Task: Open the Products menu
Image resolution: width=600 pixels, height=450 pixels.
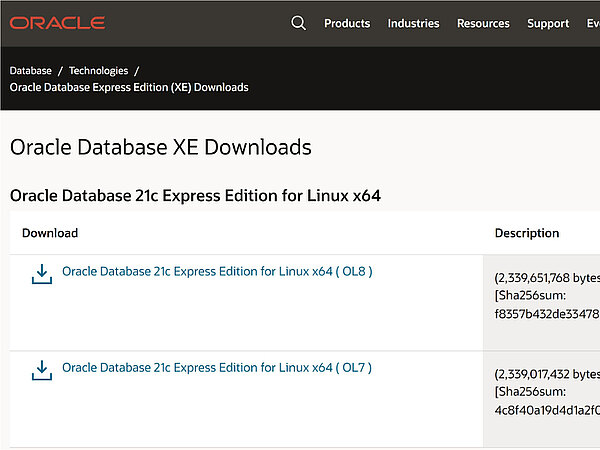Action: 347,23
